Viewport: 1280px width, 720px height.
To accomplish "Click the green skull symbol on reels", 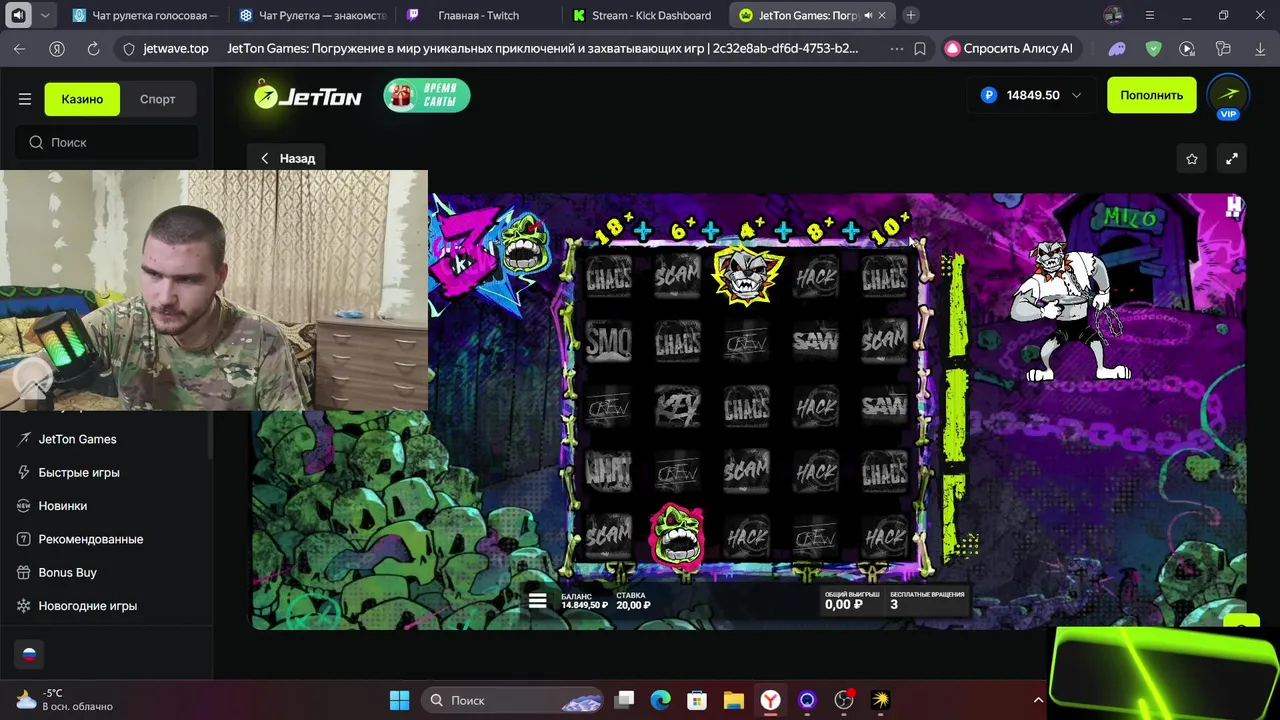I will (678, 537).
